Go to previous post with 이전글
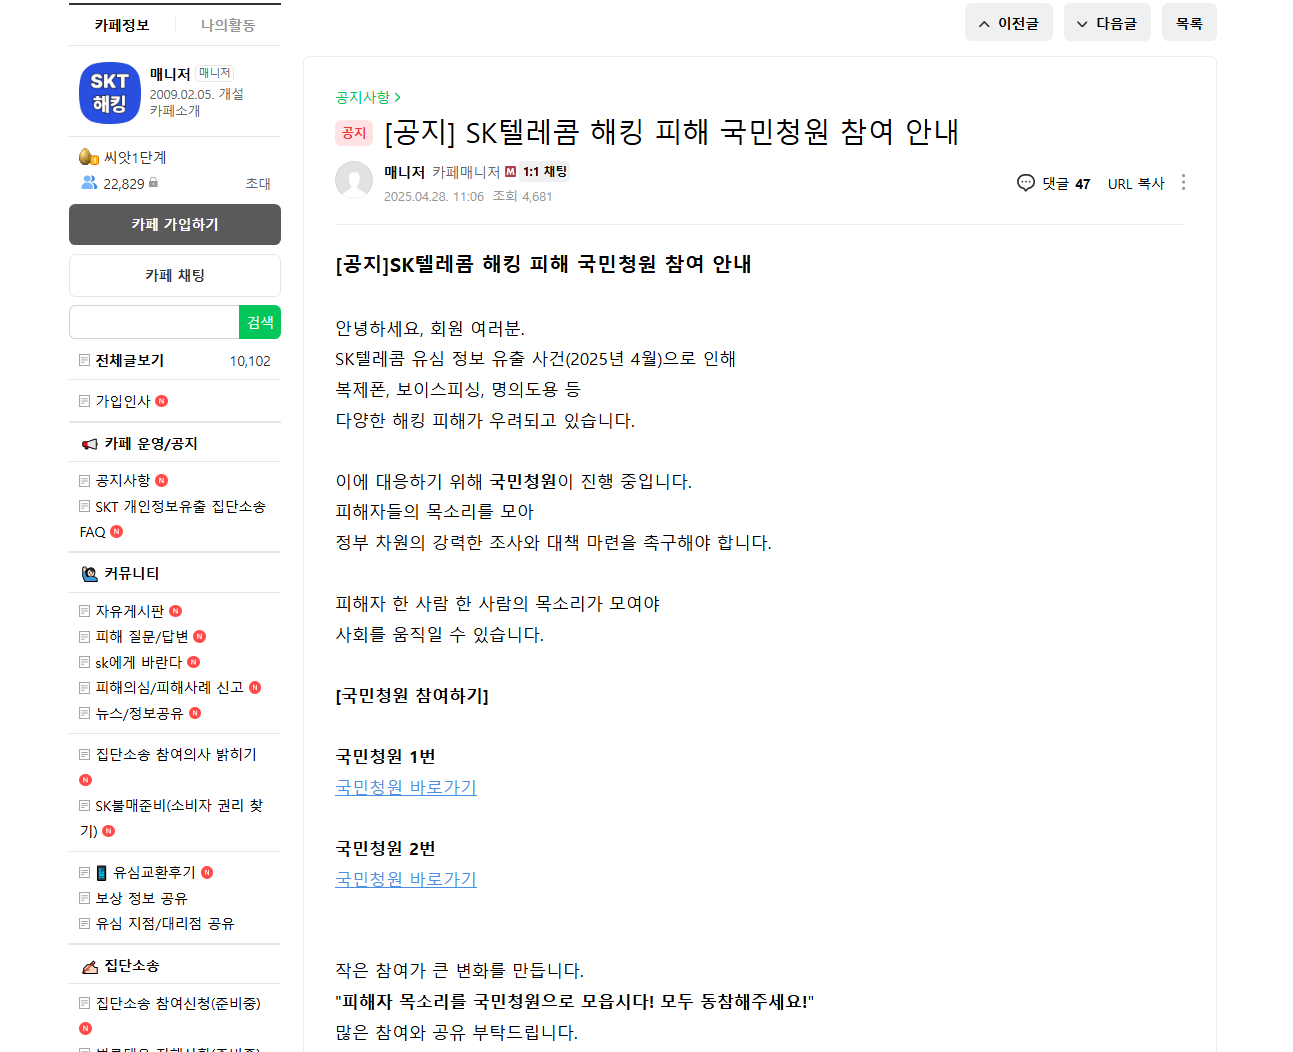The image size is (1293, 1052). (1008, 23)
